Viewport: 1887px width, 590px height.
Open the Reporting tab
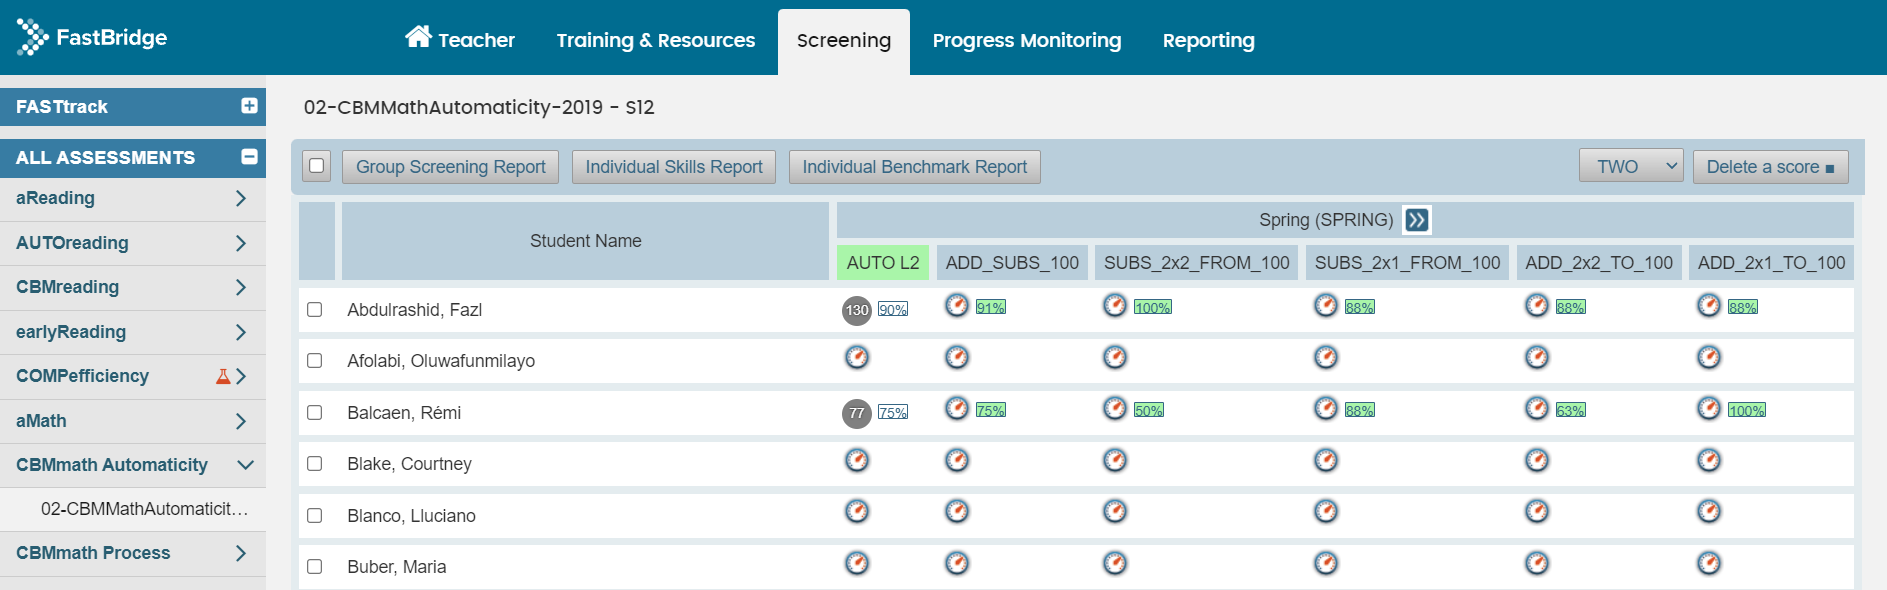1208,41
